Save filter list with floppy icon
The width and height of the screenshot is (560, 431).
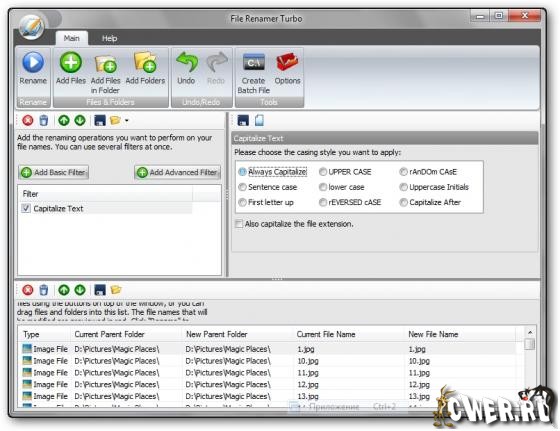(100, 120)
